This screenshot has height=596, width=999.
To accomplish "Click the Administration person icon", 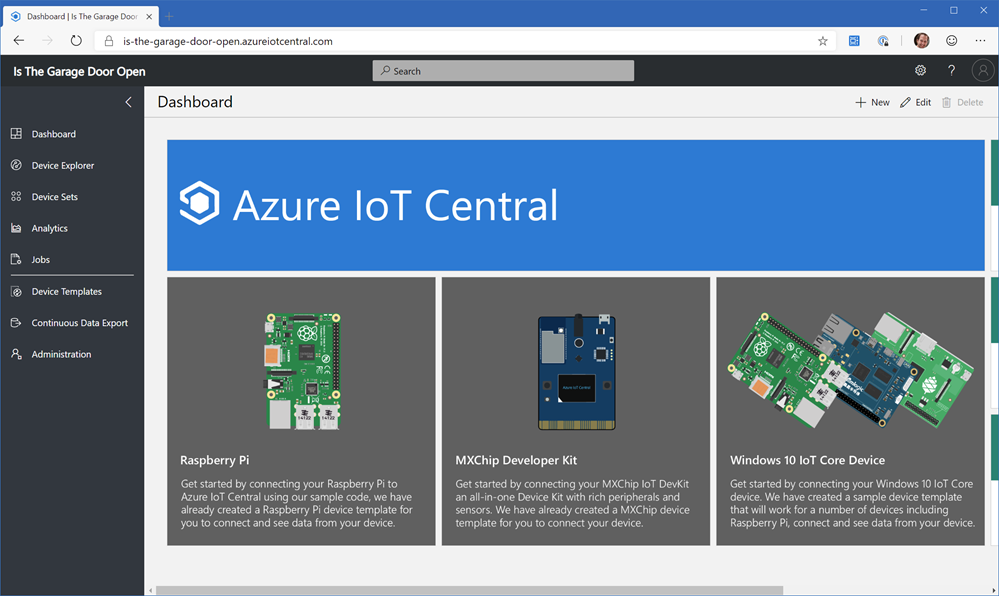I will (x=17, y=354).
